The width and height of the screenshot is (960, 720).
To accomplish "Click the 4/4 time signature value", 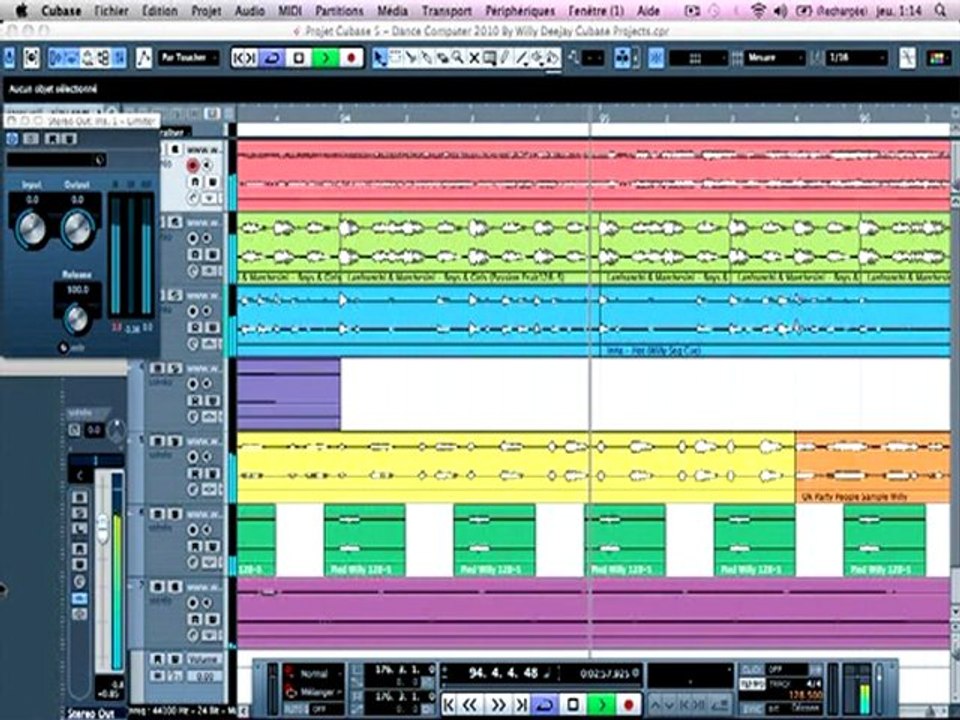I will coord(814,683).
